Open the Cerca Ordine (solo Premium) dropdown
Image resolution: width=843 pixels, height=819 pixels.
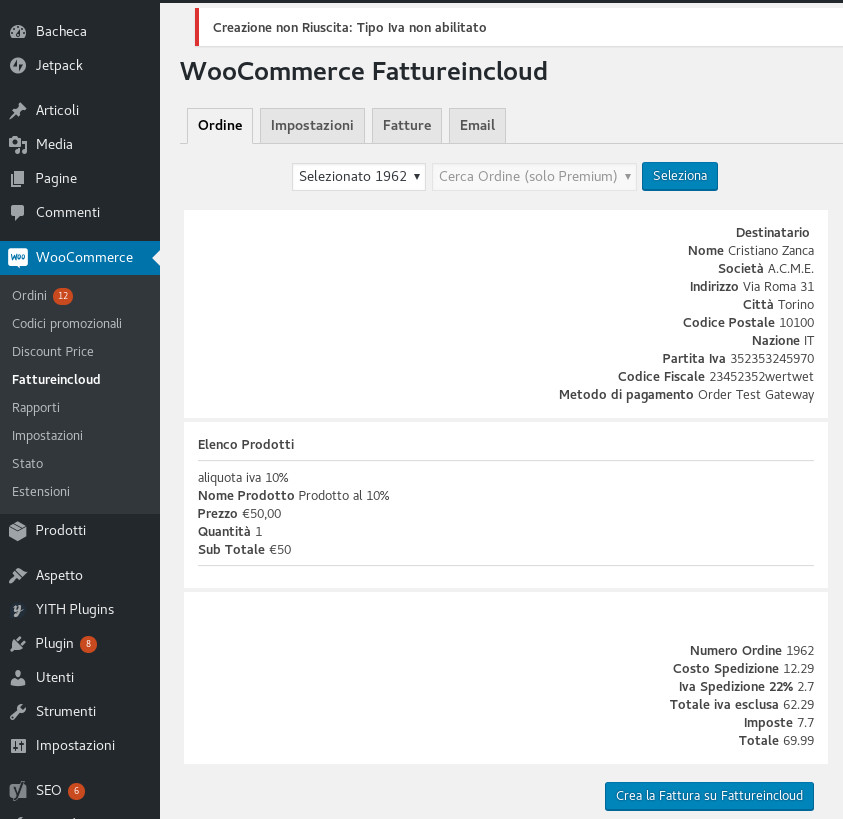click(534, 176)
